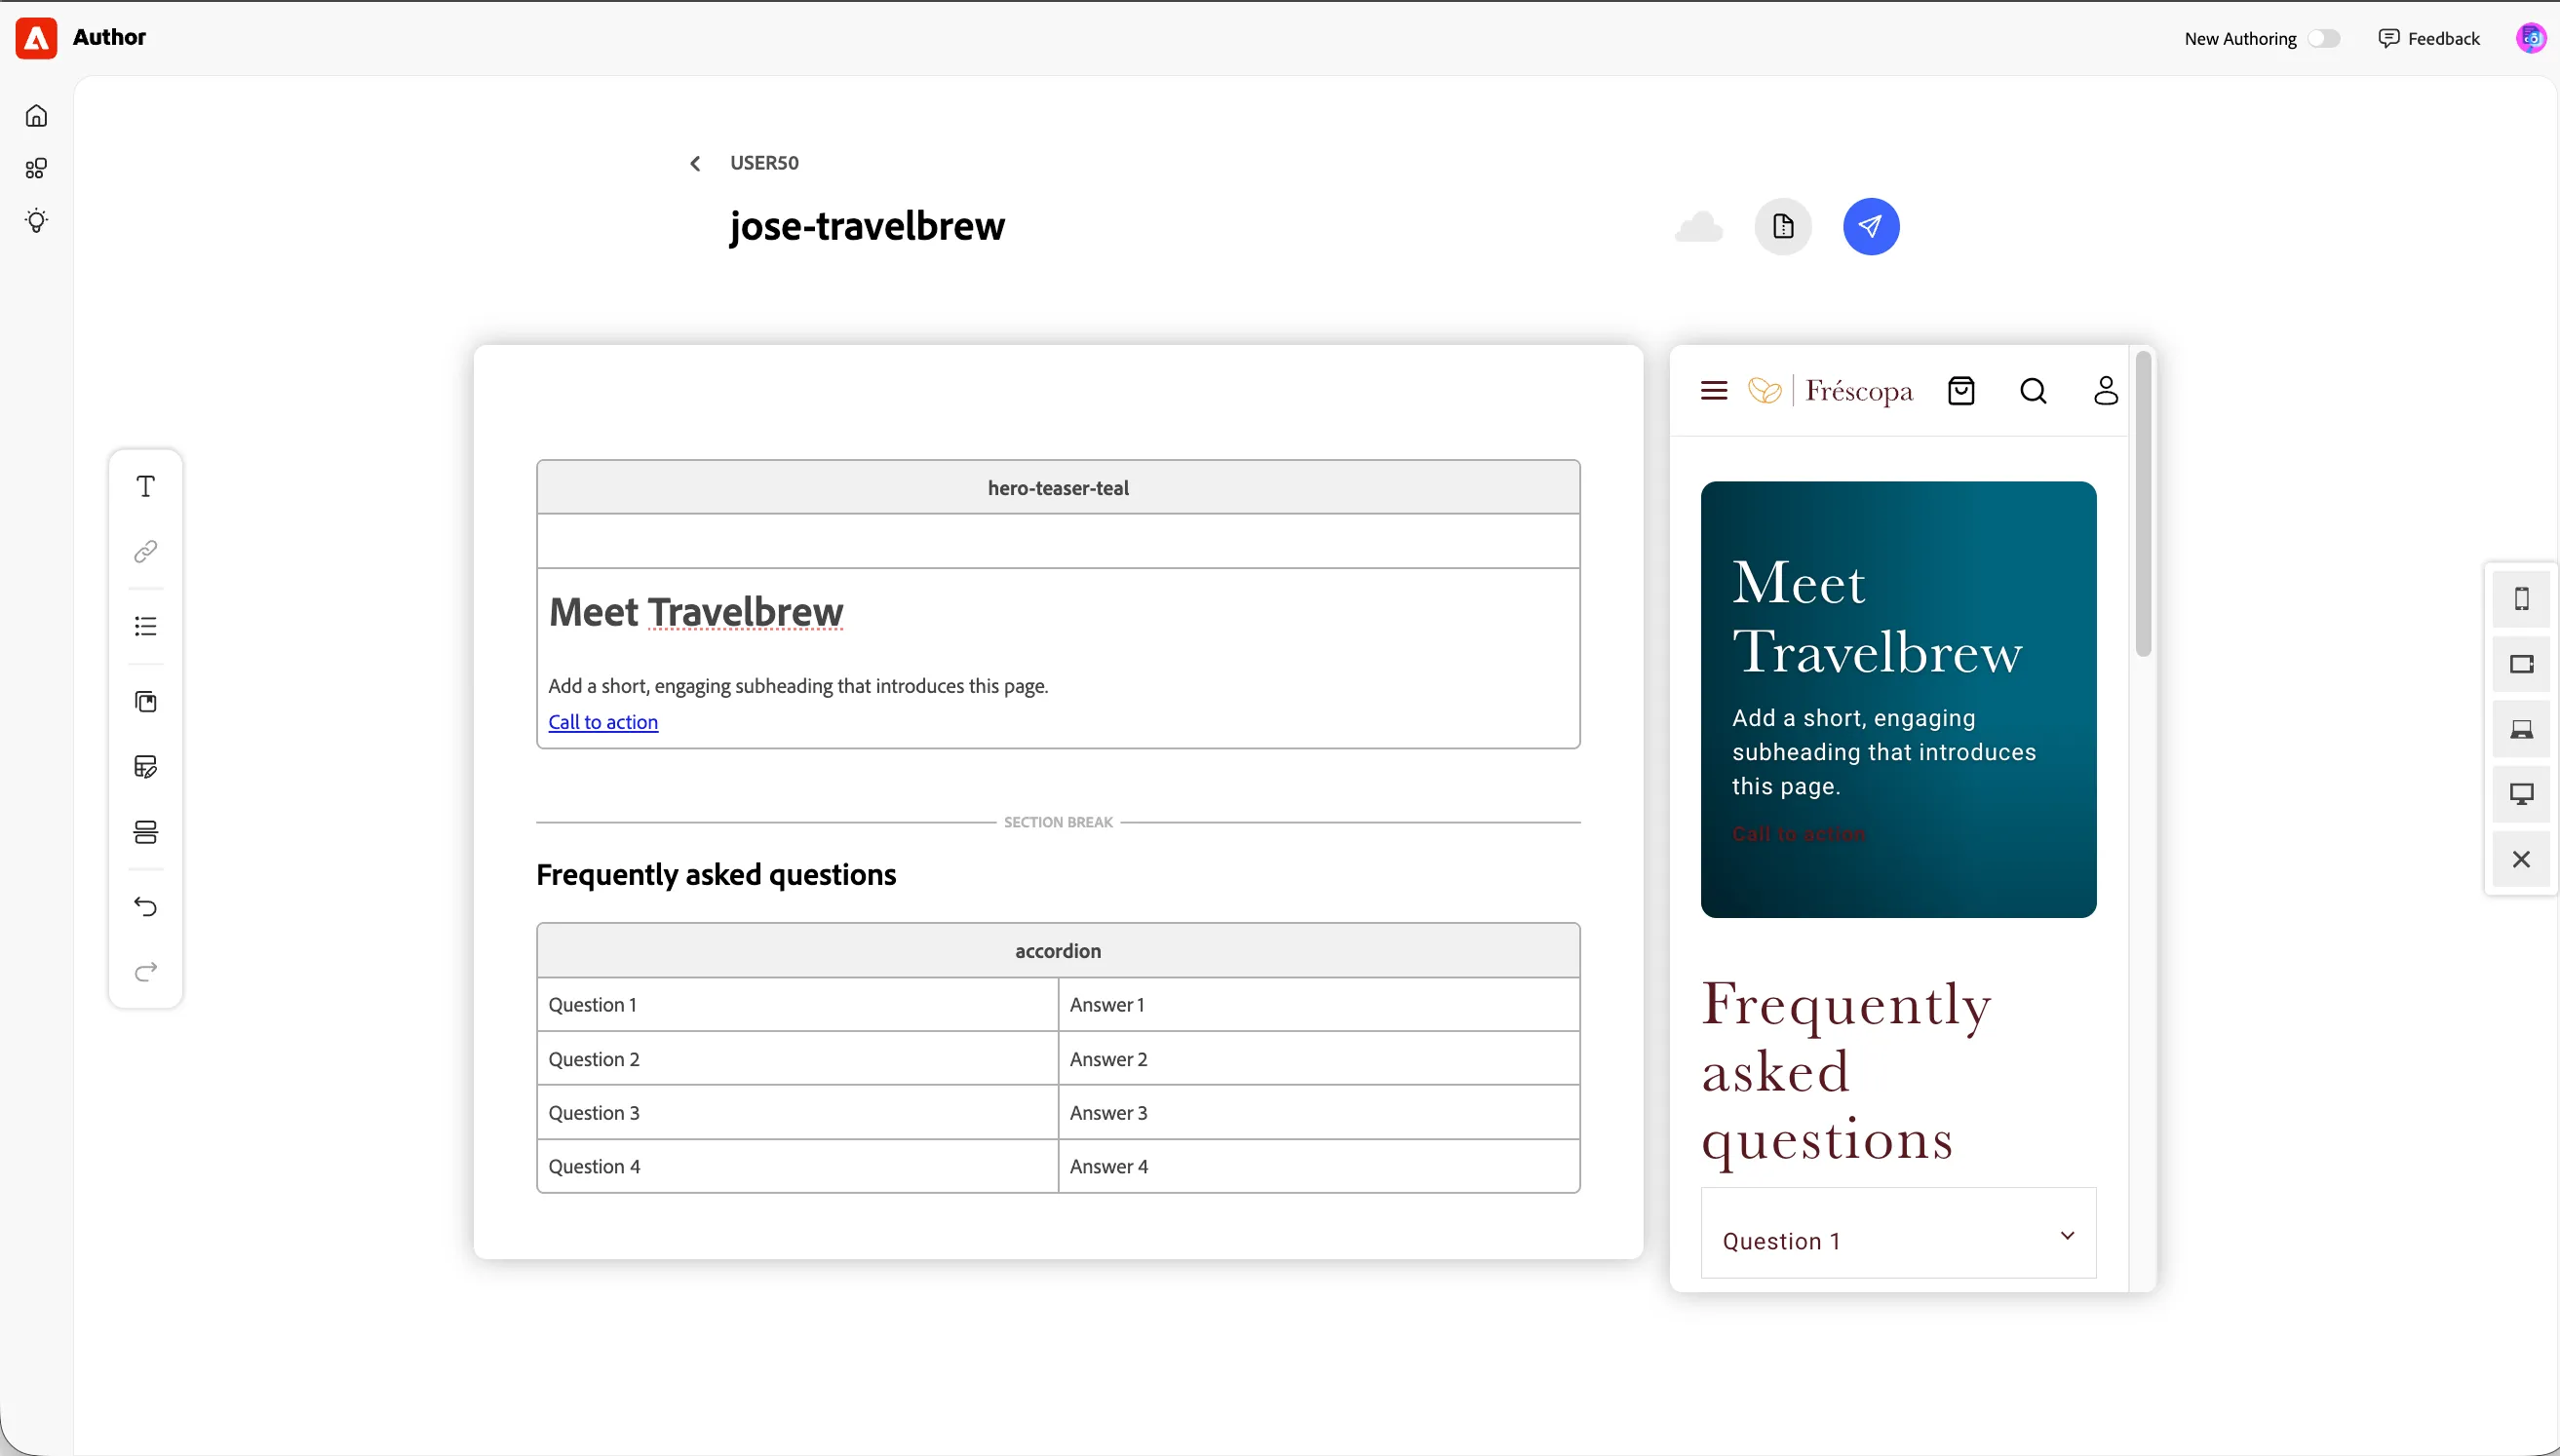This screenshot has height=1456, width=2560.
Task: Select the Text tool in the editor toolbar
Action: pyautogui.click(x=146, y=486)
